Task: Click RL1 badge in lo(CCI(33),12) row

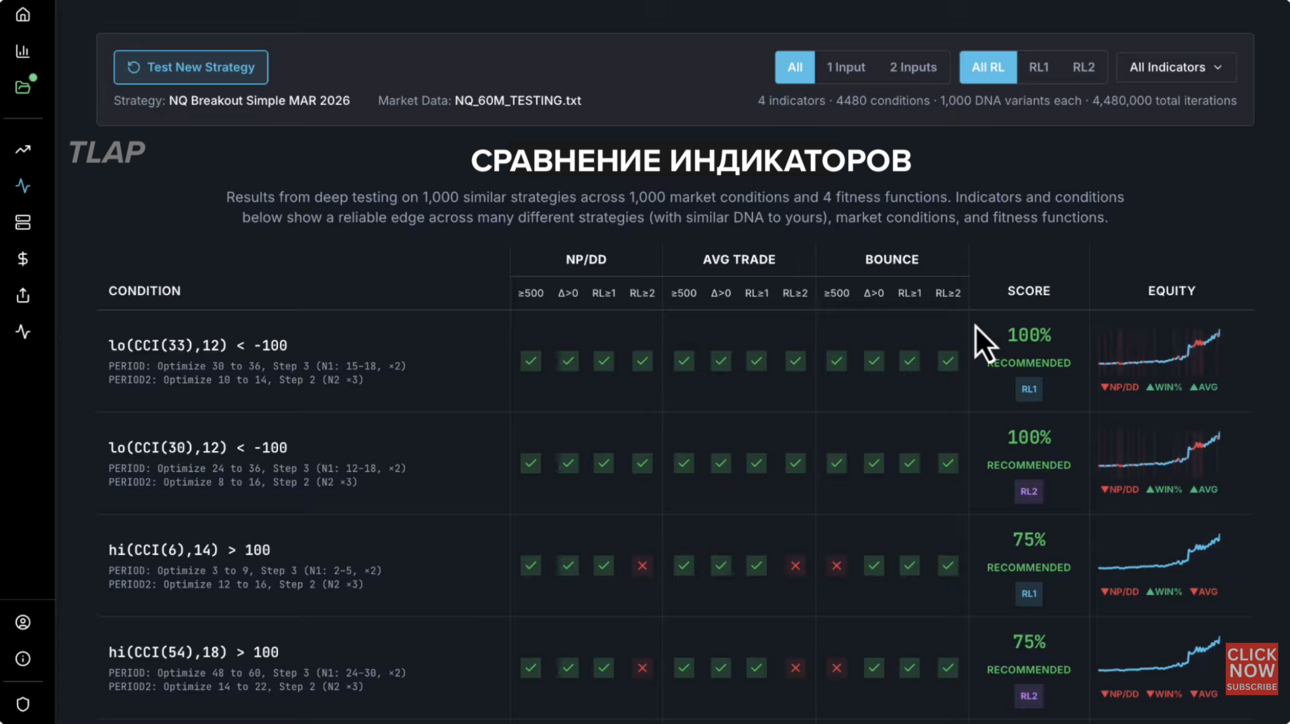Action: click(x=1029, y=389)
